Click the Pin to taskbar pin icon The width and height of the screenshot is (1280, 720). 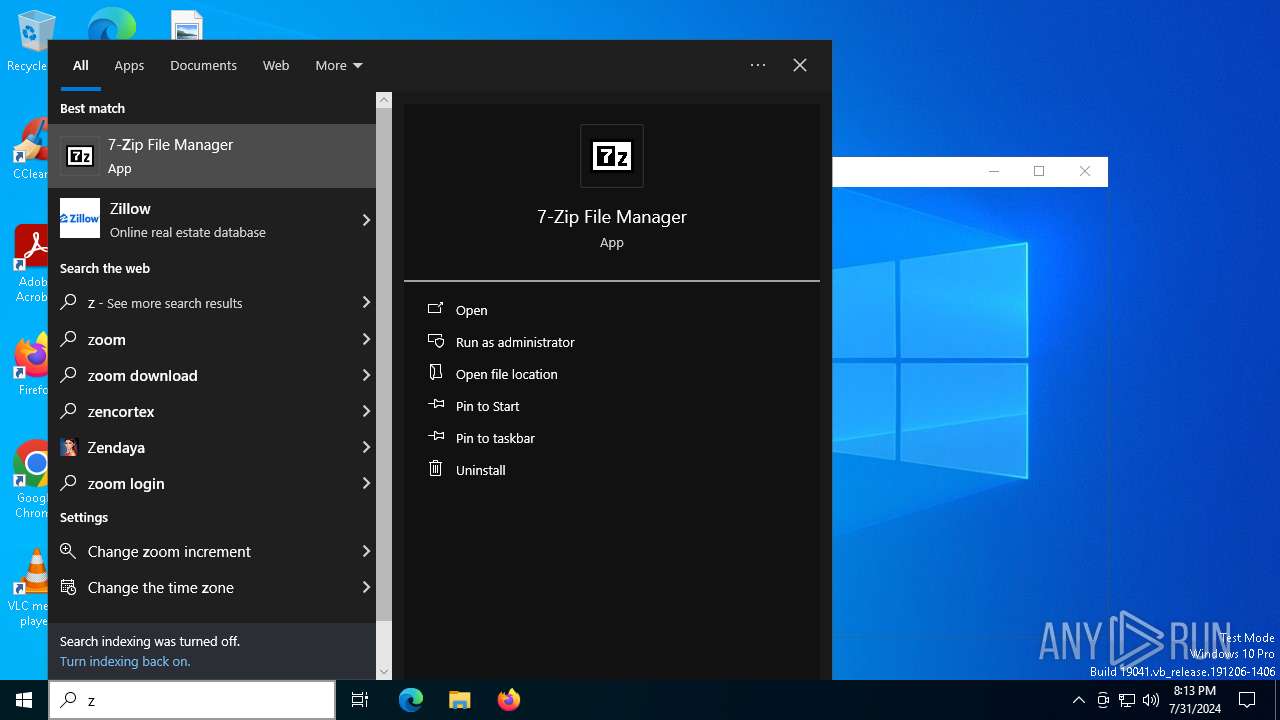(435, 437)
